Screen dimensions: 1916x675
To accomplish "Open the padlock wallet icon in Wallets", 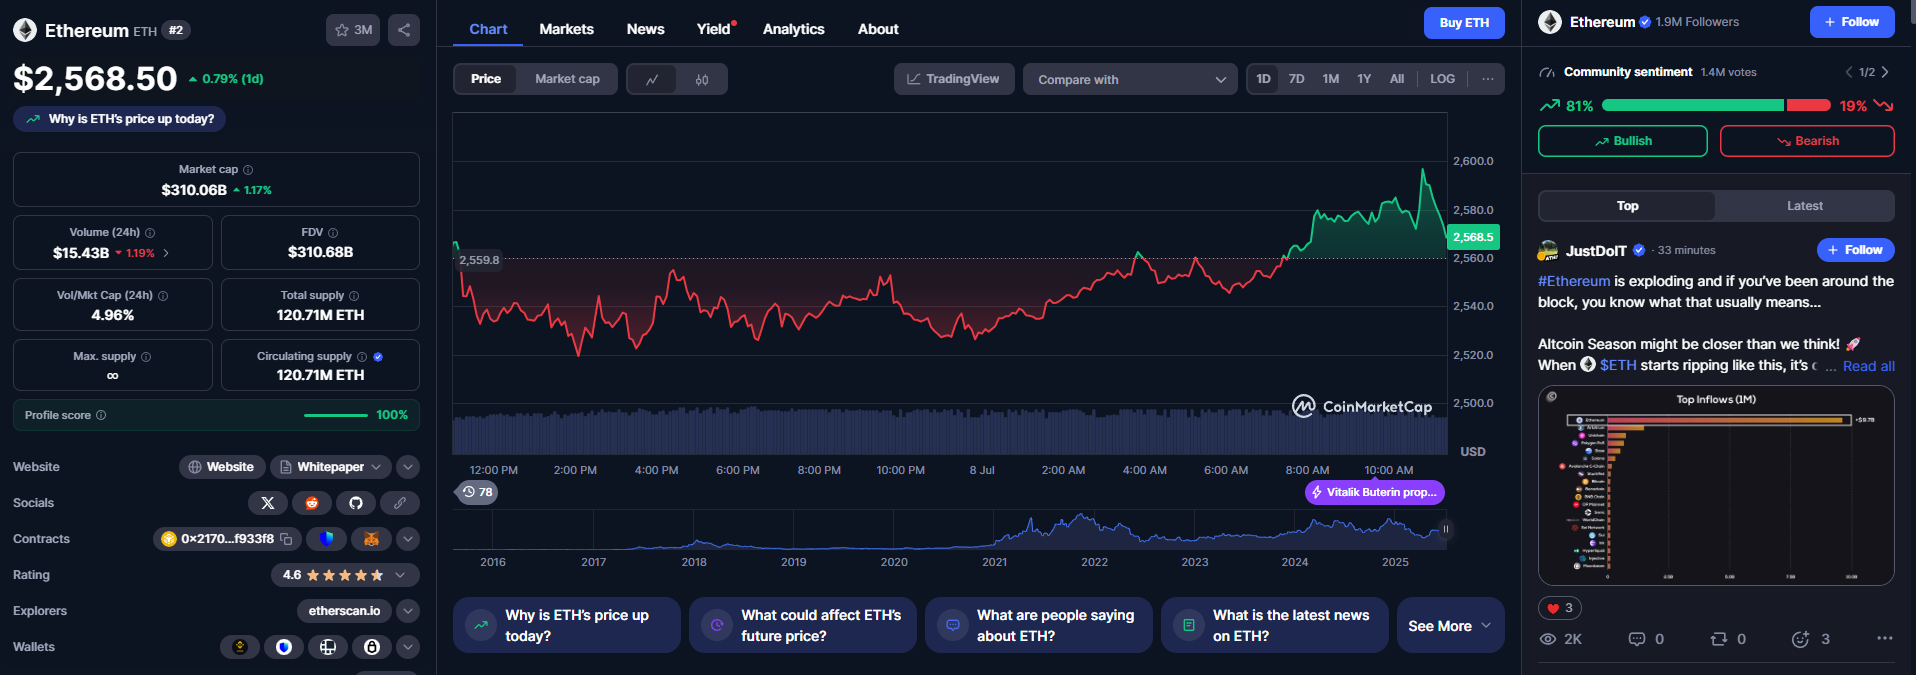I will [372, 647].
